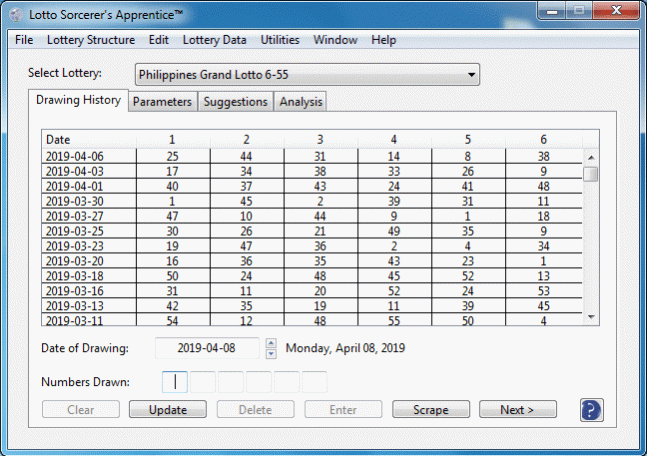Click the Scrape button
The width and height of the screenshot is (647, 456).
pos(431,410)
